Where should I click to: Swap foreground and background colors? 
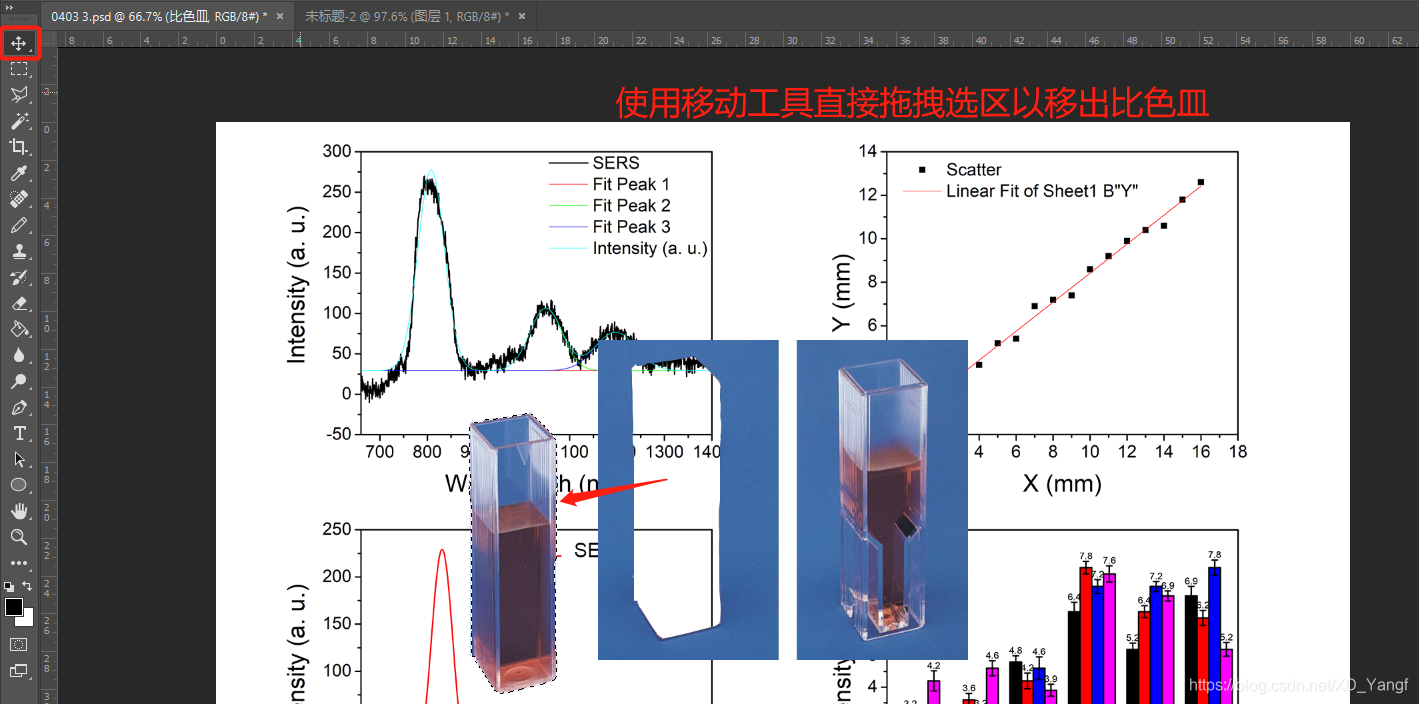pyautogui.click(x=28, y=586)
